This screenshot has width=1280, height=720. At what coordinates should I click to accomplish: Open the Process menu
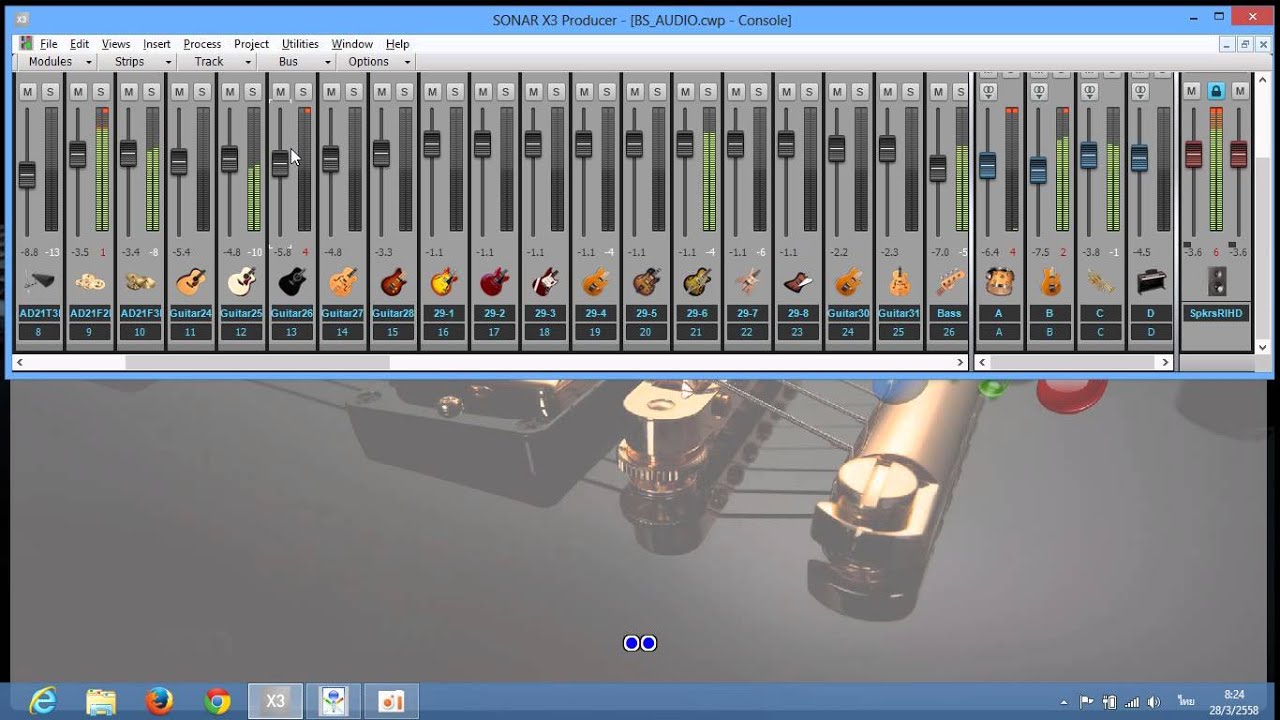point(202,44)
